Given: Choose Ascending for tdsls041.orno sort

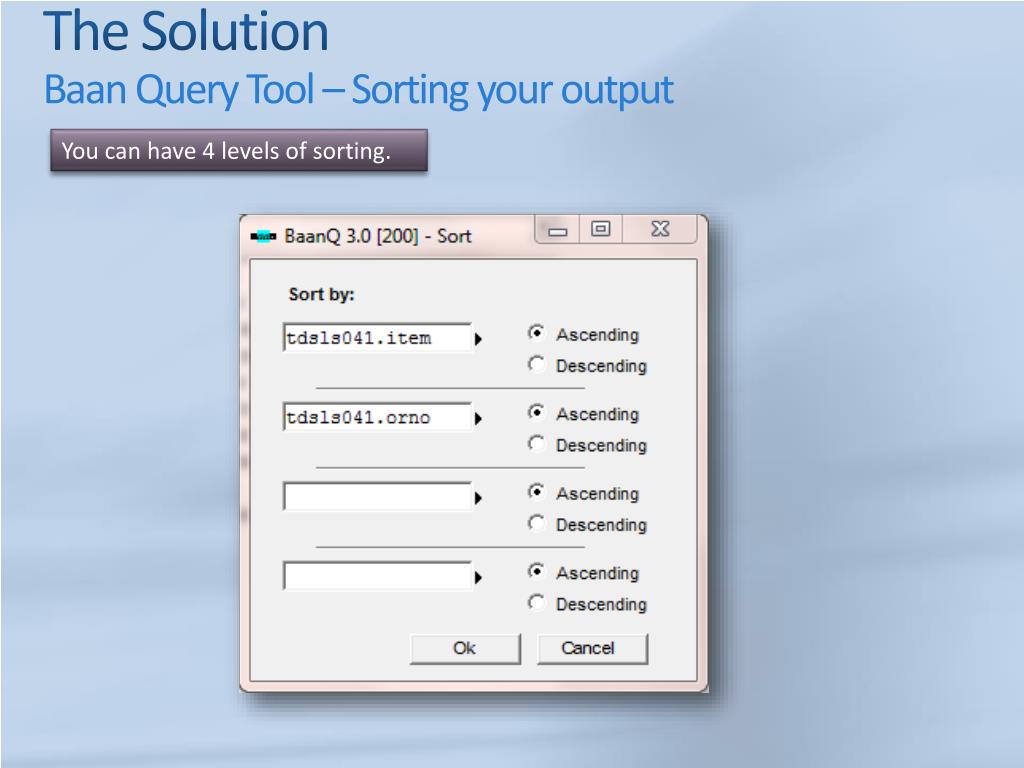Looking at the screenshot, I should pyautogui.click(x=536, y=412).
